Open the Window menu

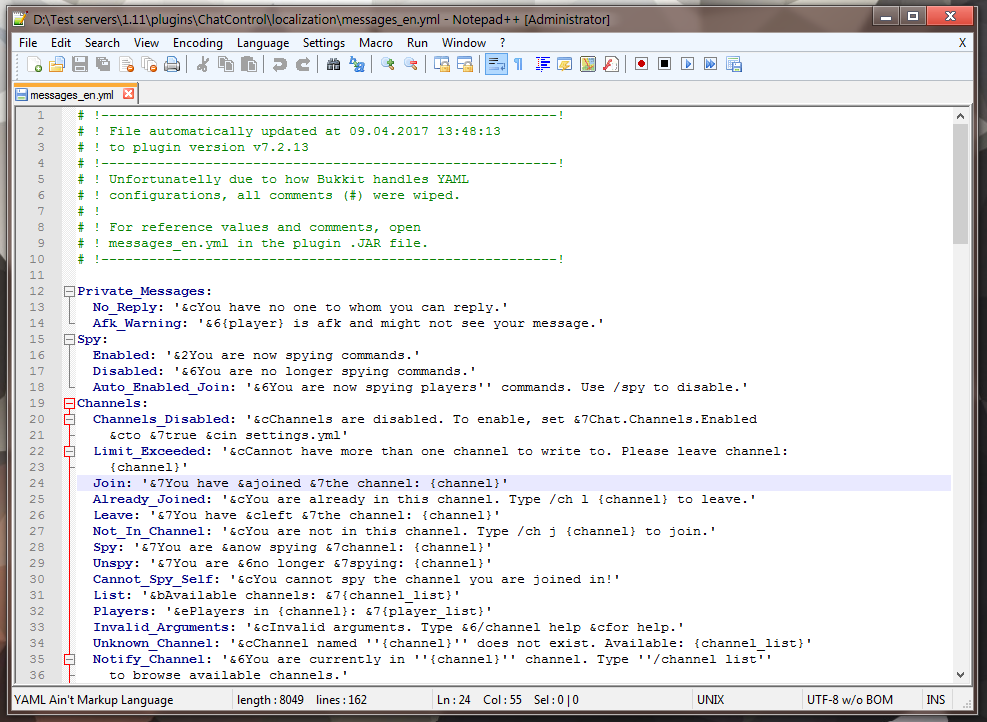(464, 43)
